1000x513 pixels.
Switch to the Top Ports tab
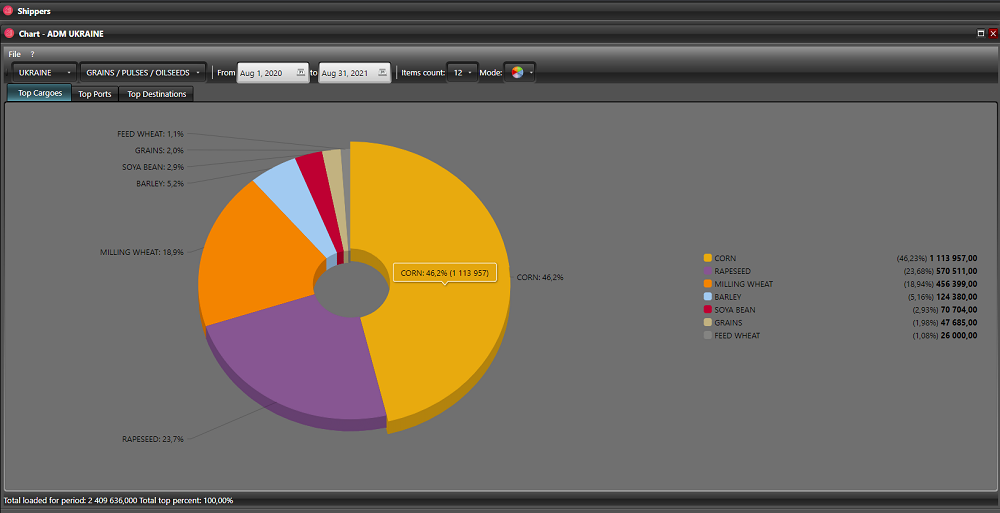pyautogui.click(x=95, y=94)
